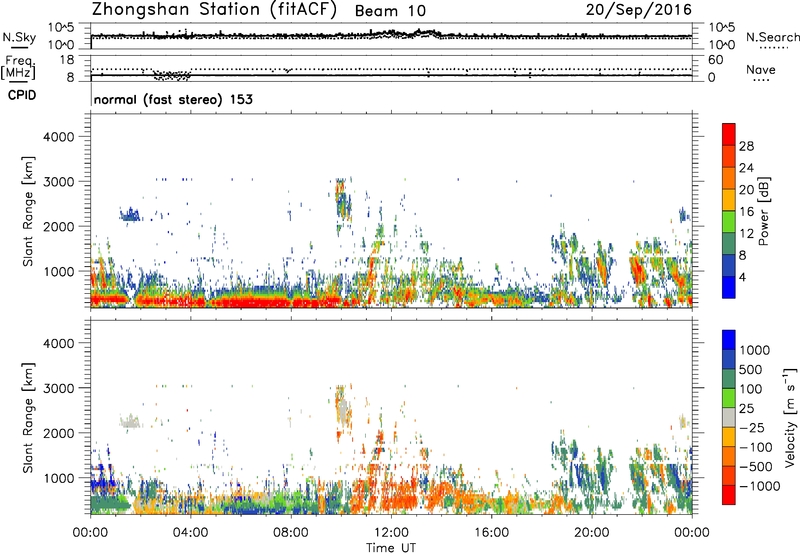Click the 'N.Search' legend label
Viewport: 800px width, 554px height.
[772, 37]
